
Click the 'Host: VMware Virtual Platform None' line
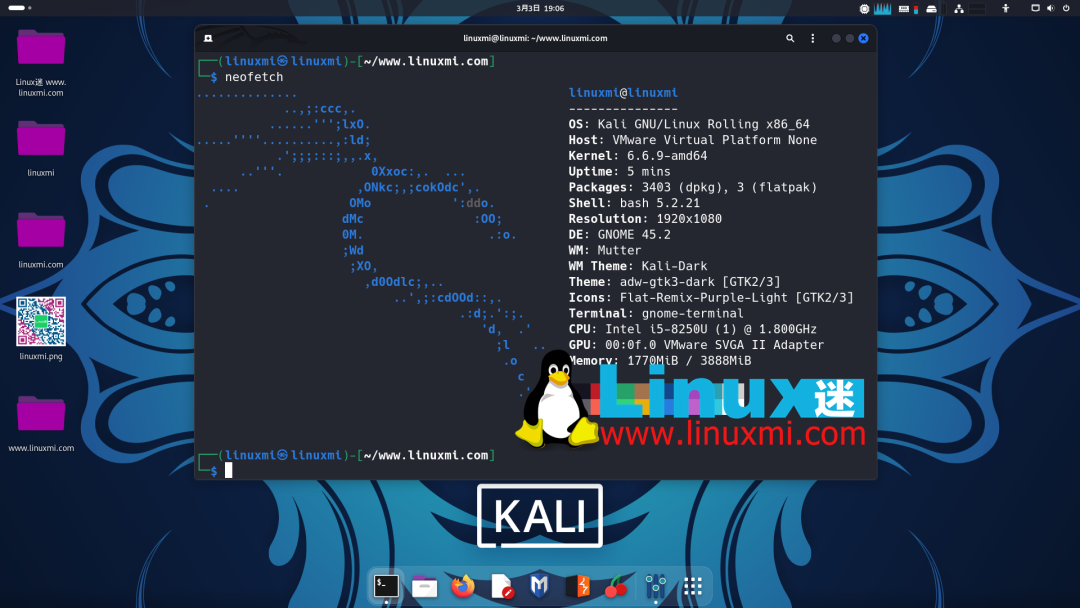692,140
